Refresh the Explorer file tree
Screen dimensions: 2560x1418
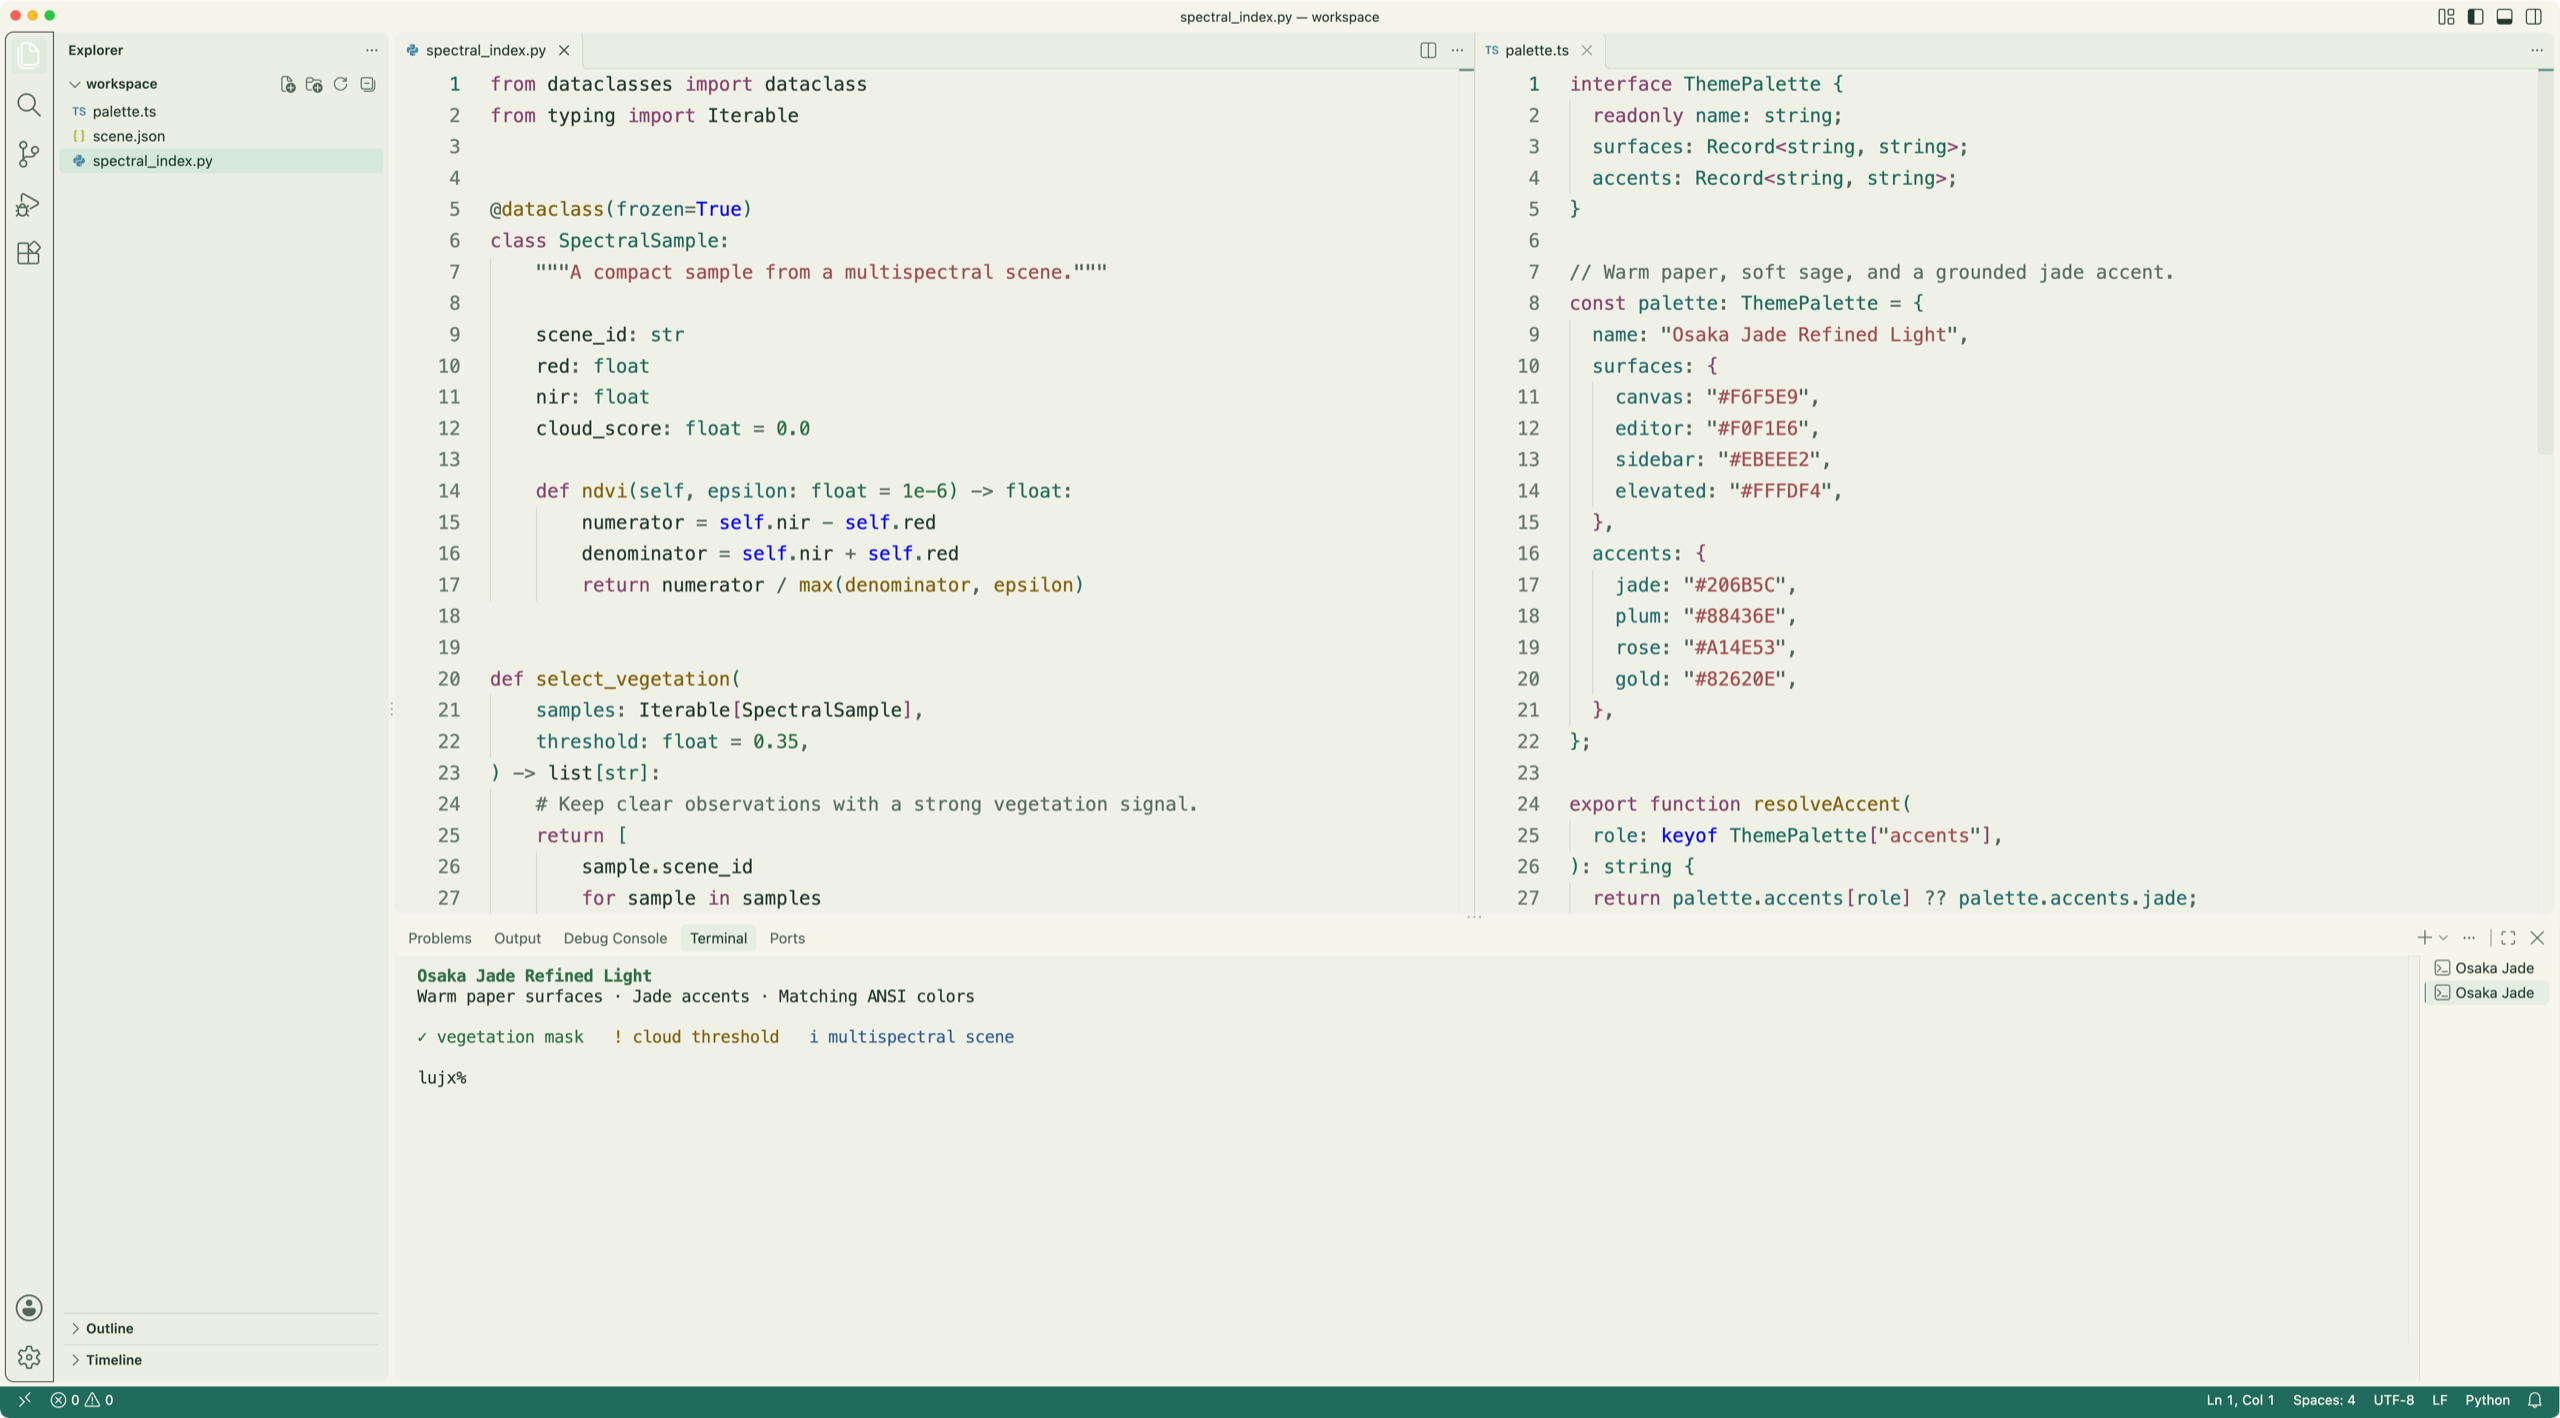tap(341, 84)
